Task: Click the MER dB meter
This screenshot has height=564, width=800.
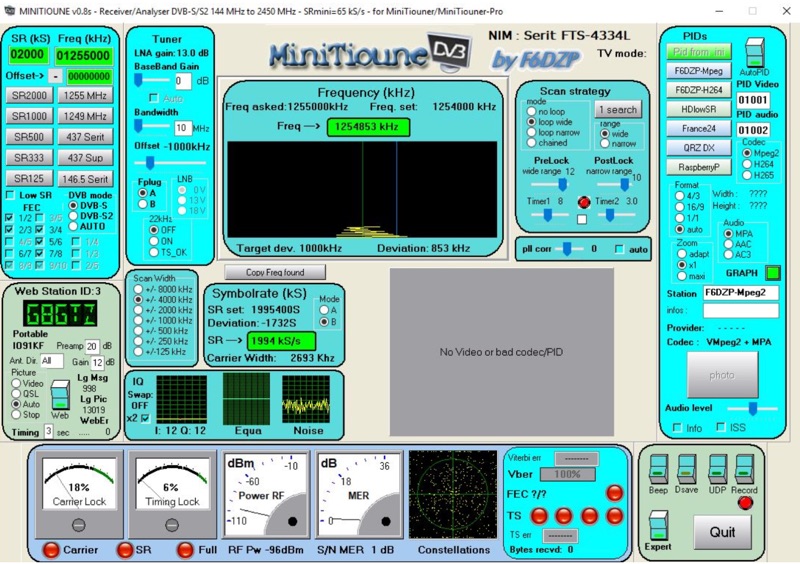Action: pyautogui.click(x=359, y=495)
